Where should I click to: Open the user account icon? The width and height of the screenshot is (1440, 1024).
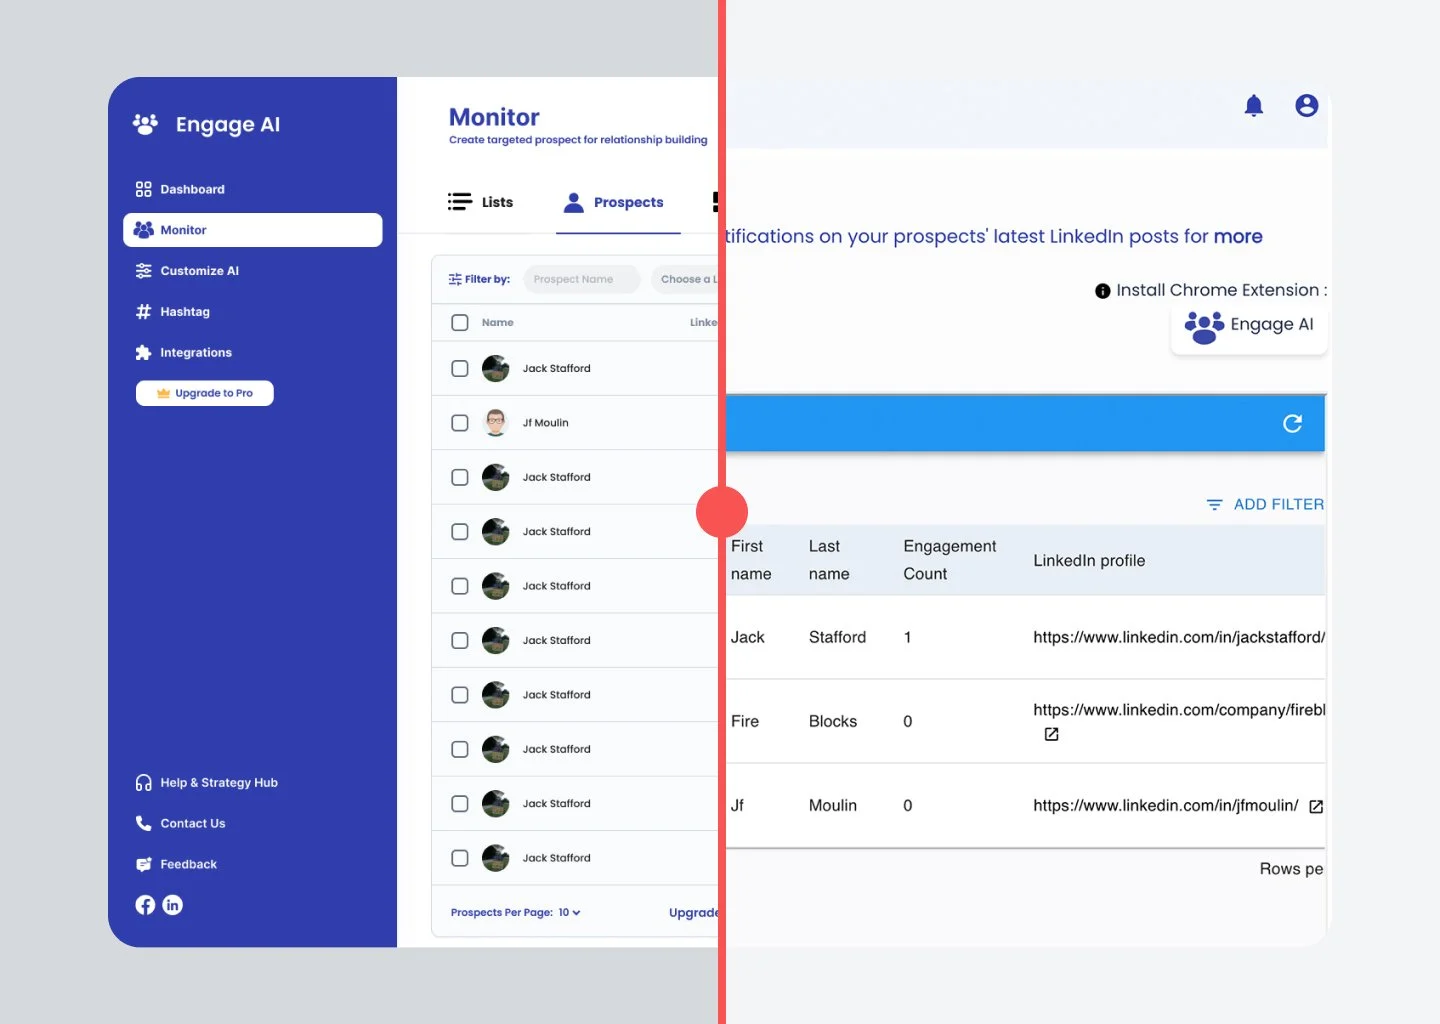pos(1307,106)
